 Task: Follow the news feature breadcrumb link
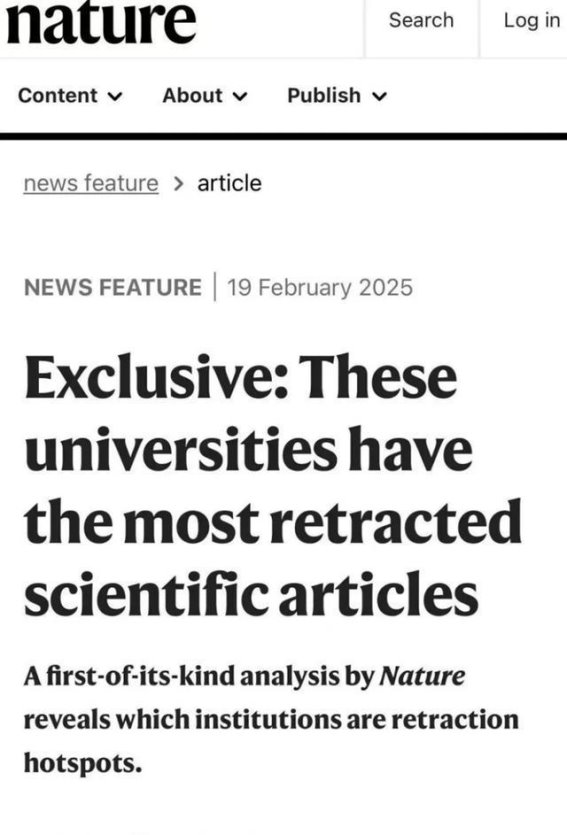[91, 183]
